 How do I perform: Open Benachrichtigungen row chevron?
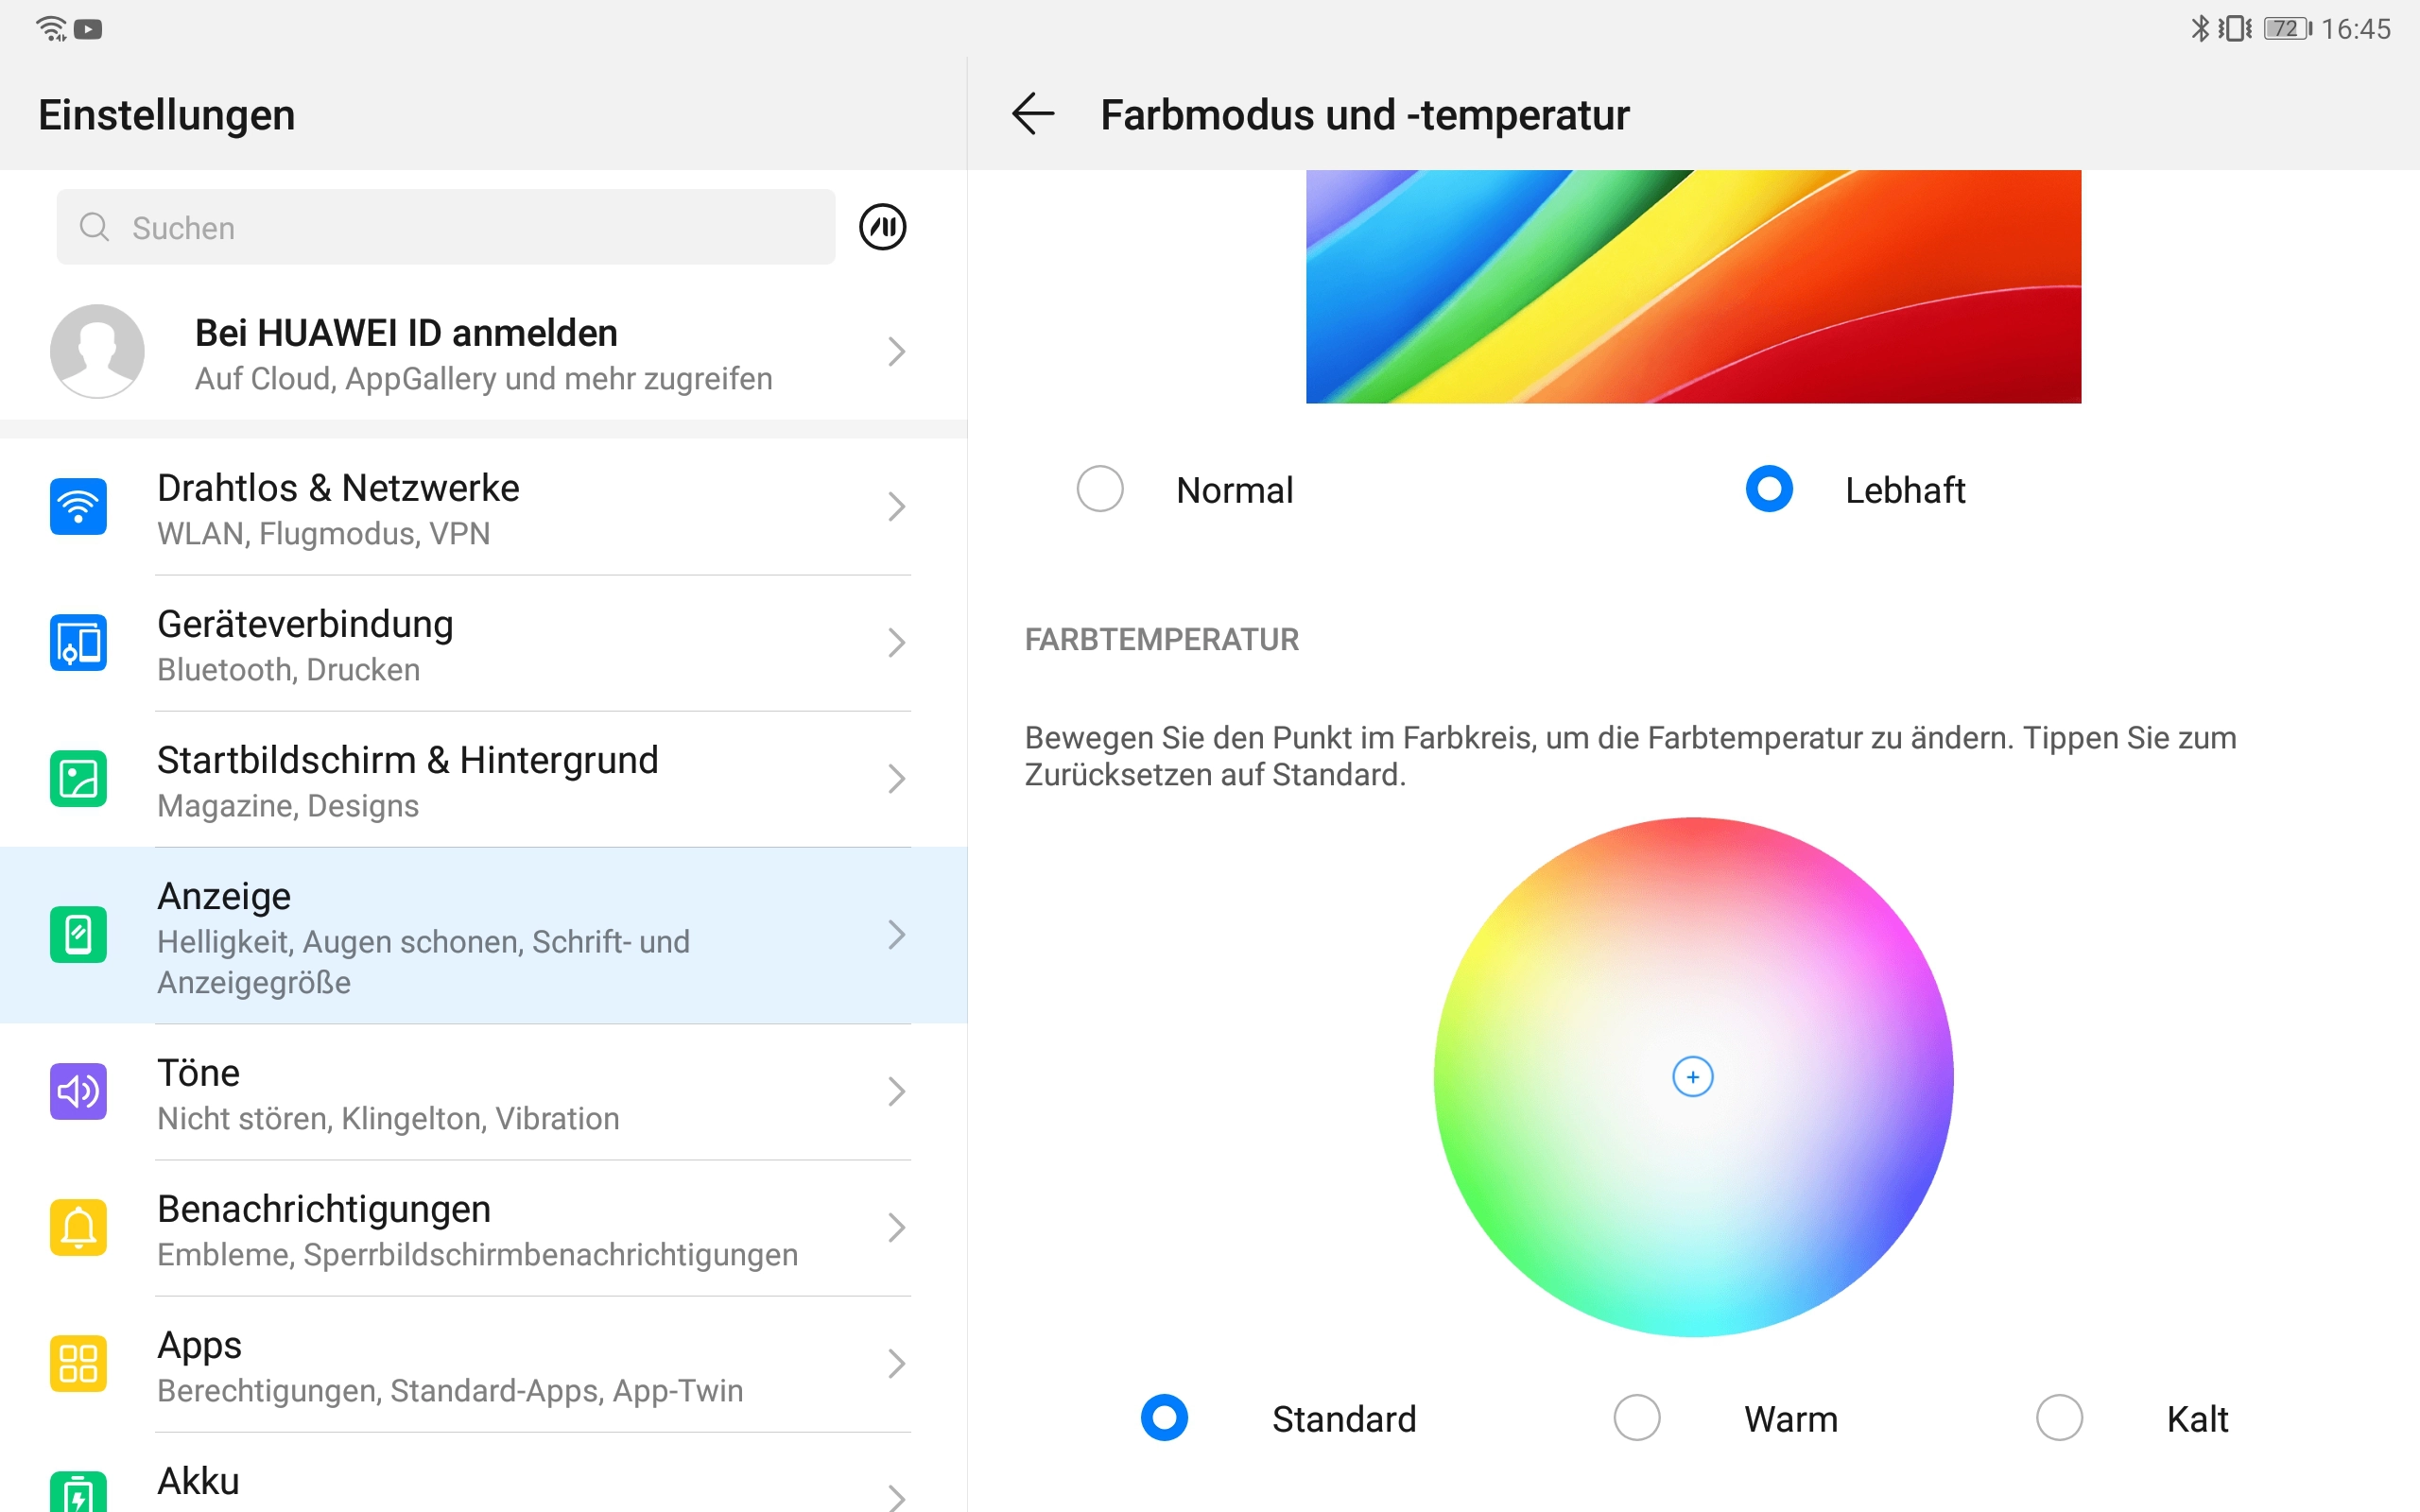coord(897,1227)
